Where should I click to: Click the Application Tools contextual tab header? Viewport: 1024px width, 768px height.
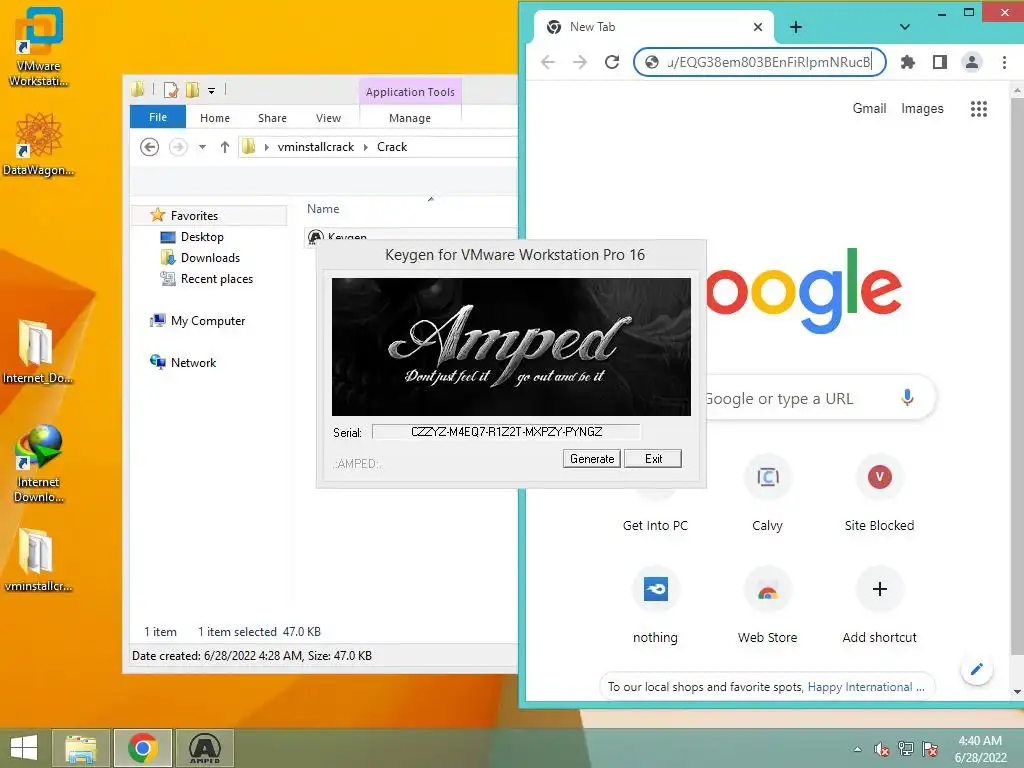click(410, 92)
